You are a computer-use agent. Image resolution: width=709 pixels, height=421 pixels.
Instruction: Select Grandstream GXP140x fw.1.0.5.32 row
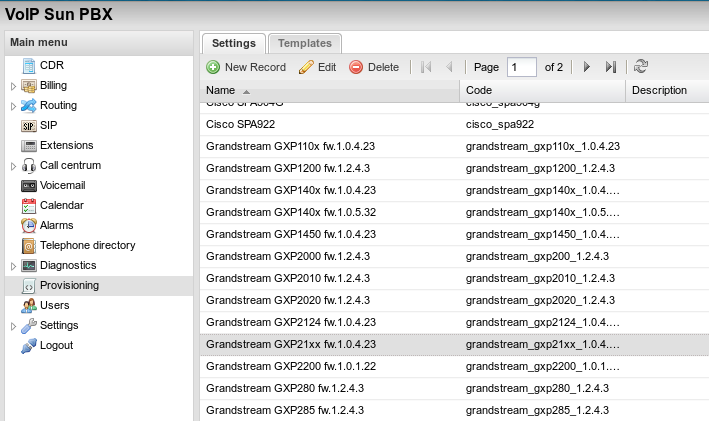pos(454,213)
